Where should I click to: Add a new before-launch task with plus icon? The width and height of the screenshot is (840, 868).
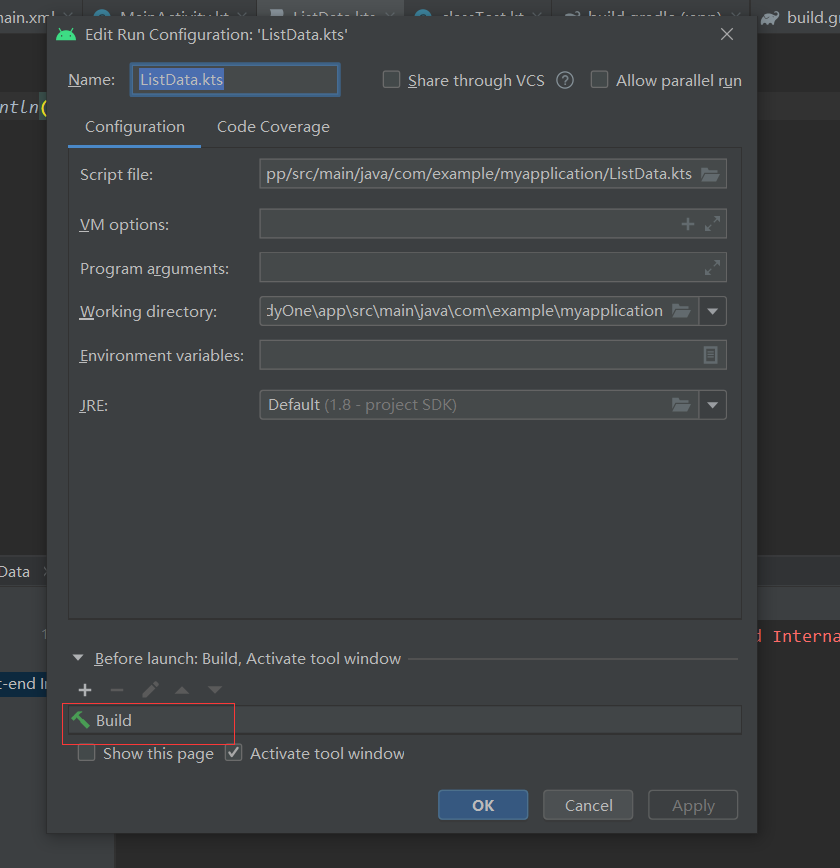[85, 689]
